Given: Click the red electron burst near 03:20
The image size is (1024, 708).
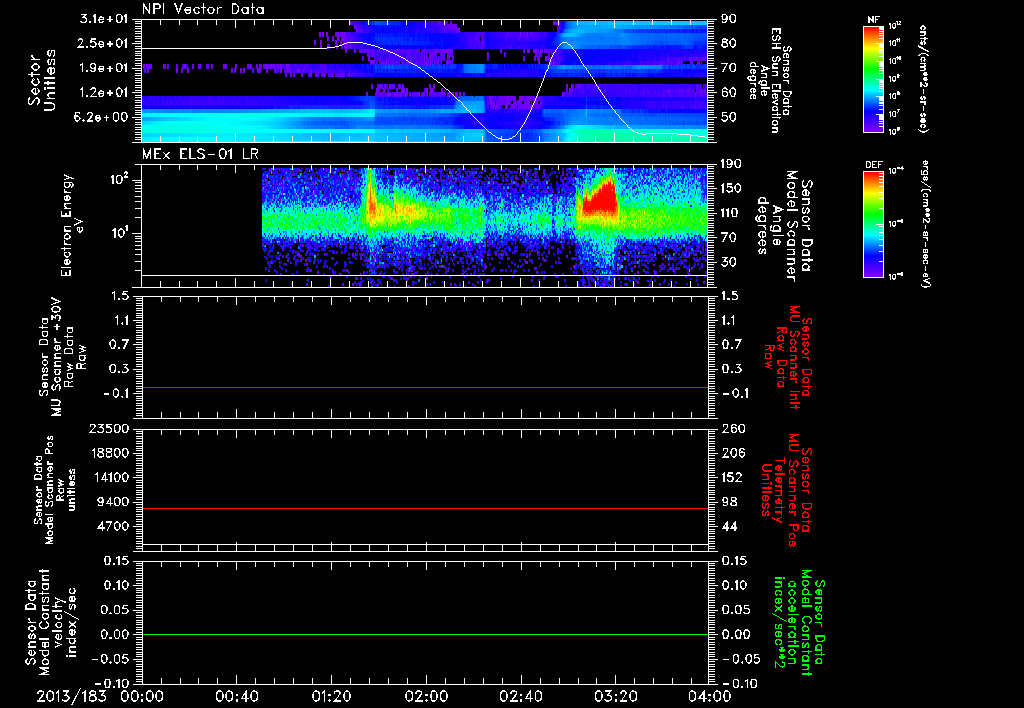Looking at the screenshot, I should [x=600, y=197].
